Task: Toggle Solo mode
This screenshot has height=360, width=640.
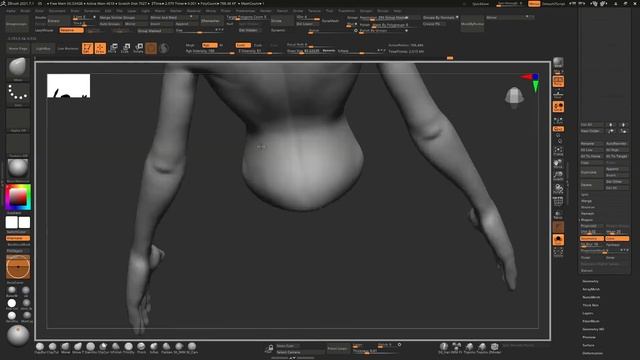Action: (x=558, y=240)
